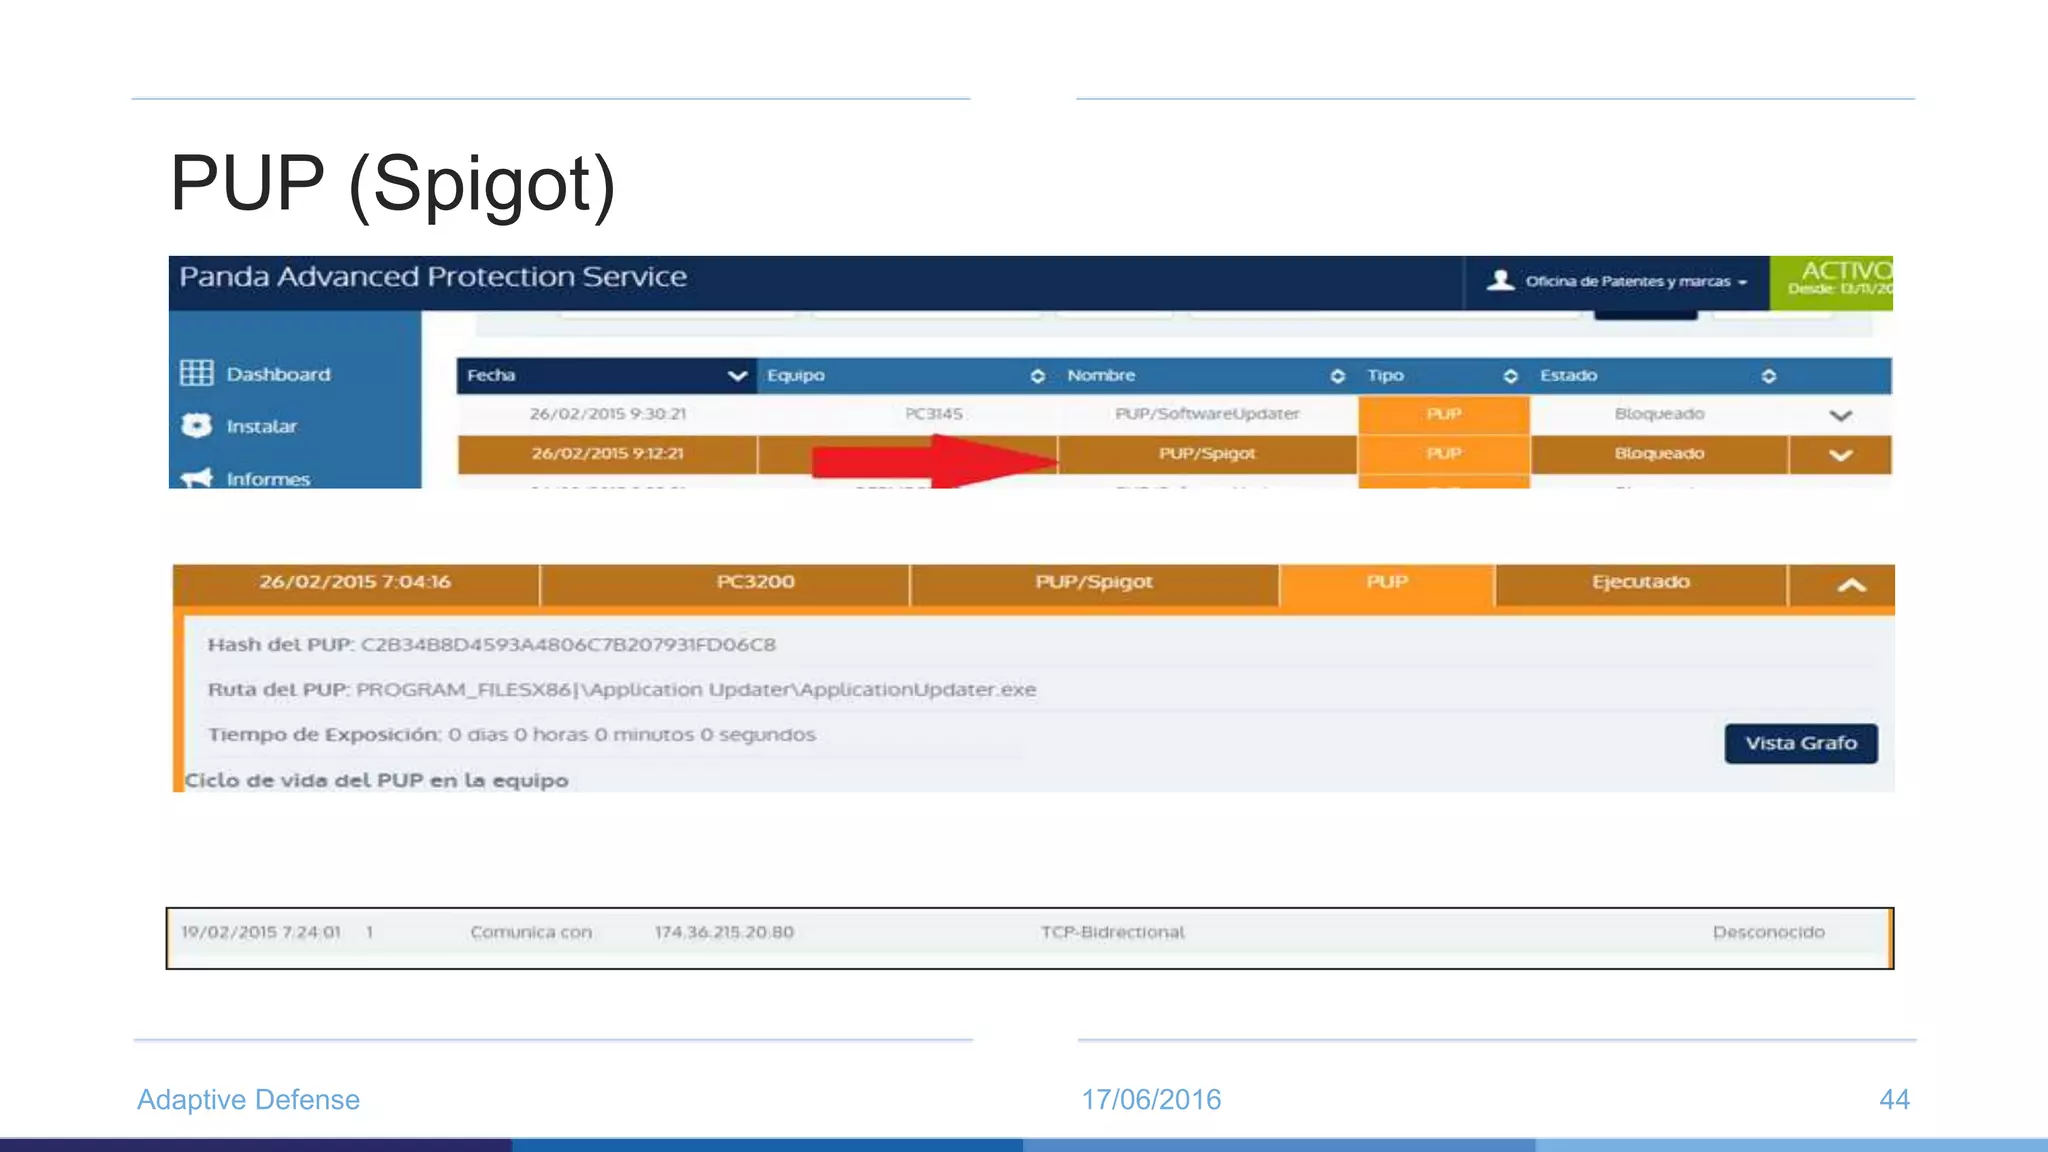This screenshot has width=2048, height=1152.
Task: Collapse the PC3200 Ejecutado detail row
Action: tap(1851, 586)
